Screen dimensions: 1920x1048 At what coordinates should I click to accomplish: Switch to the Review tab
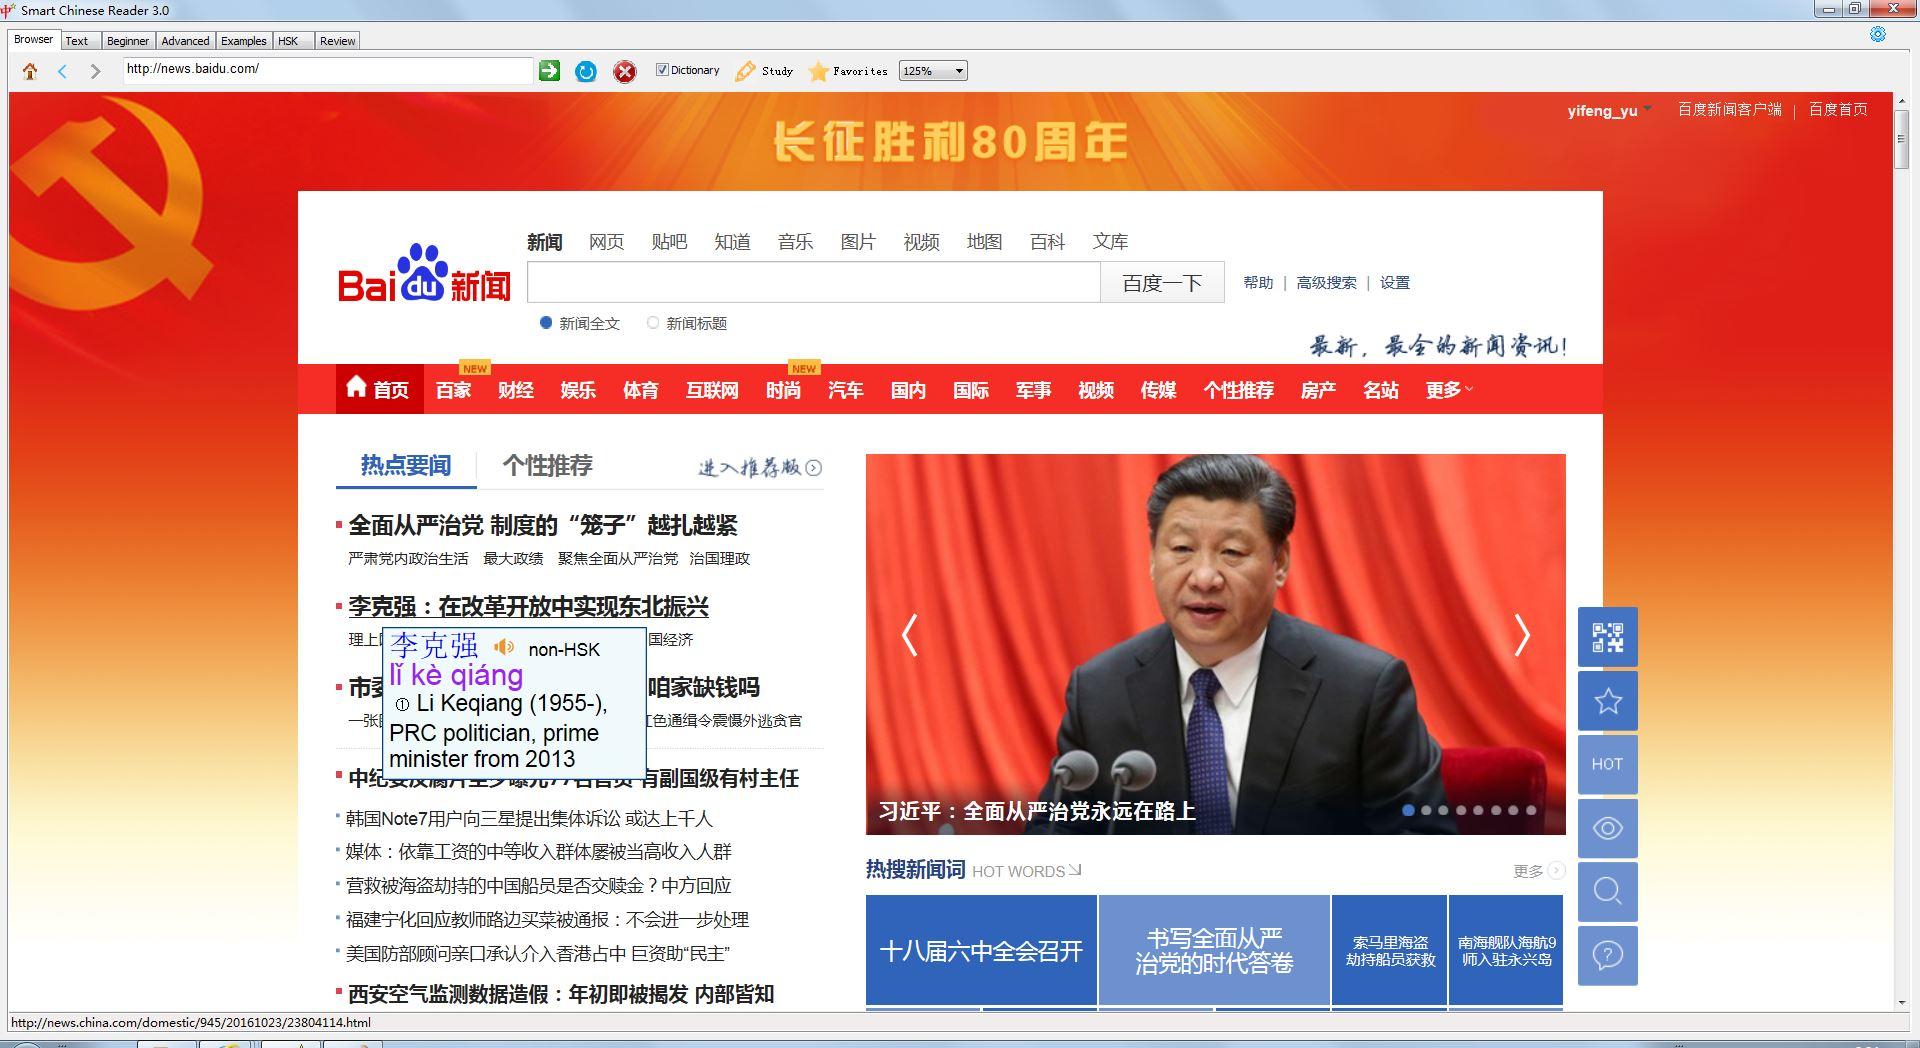click(x=338, y=41)
